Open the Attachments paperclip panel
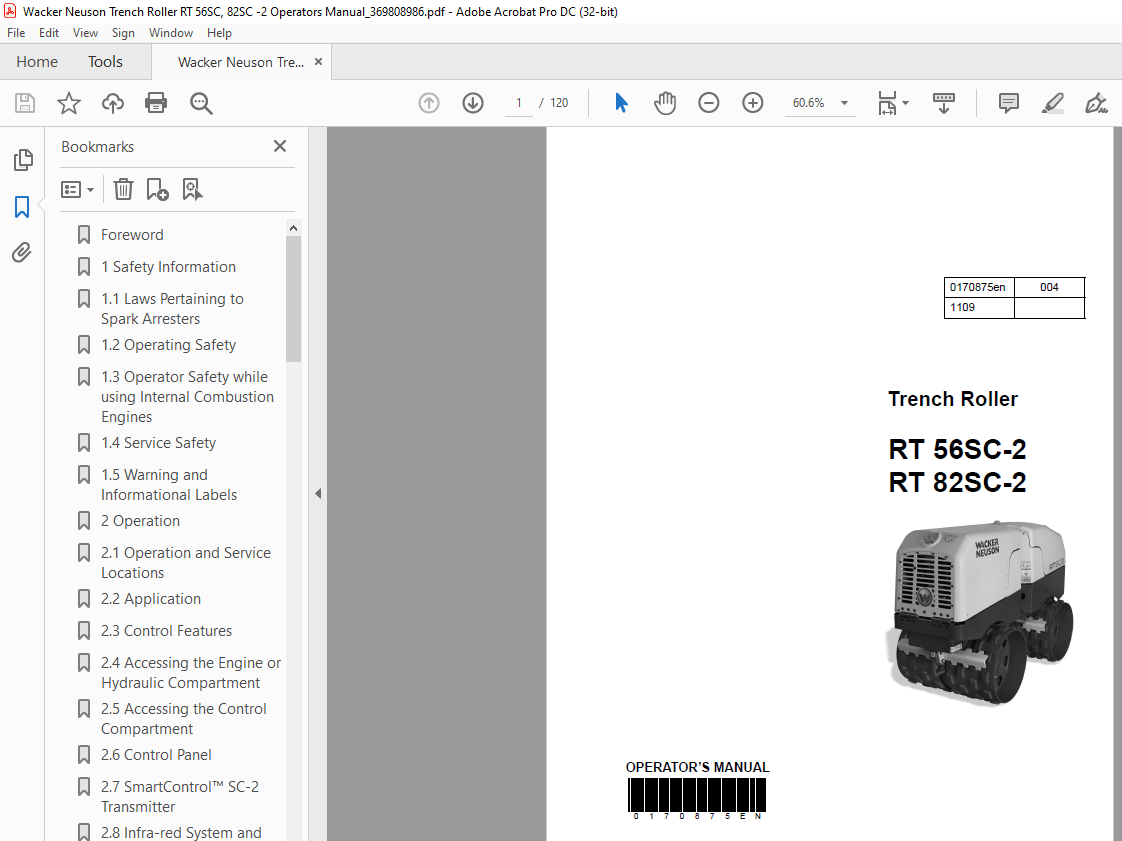The image size is (1122, 841). point(21,253)
